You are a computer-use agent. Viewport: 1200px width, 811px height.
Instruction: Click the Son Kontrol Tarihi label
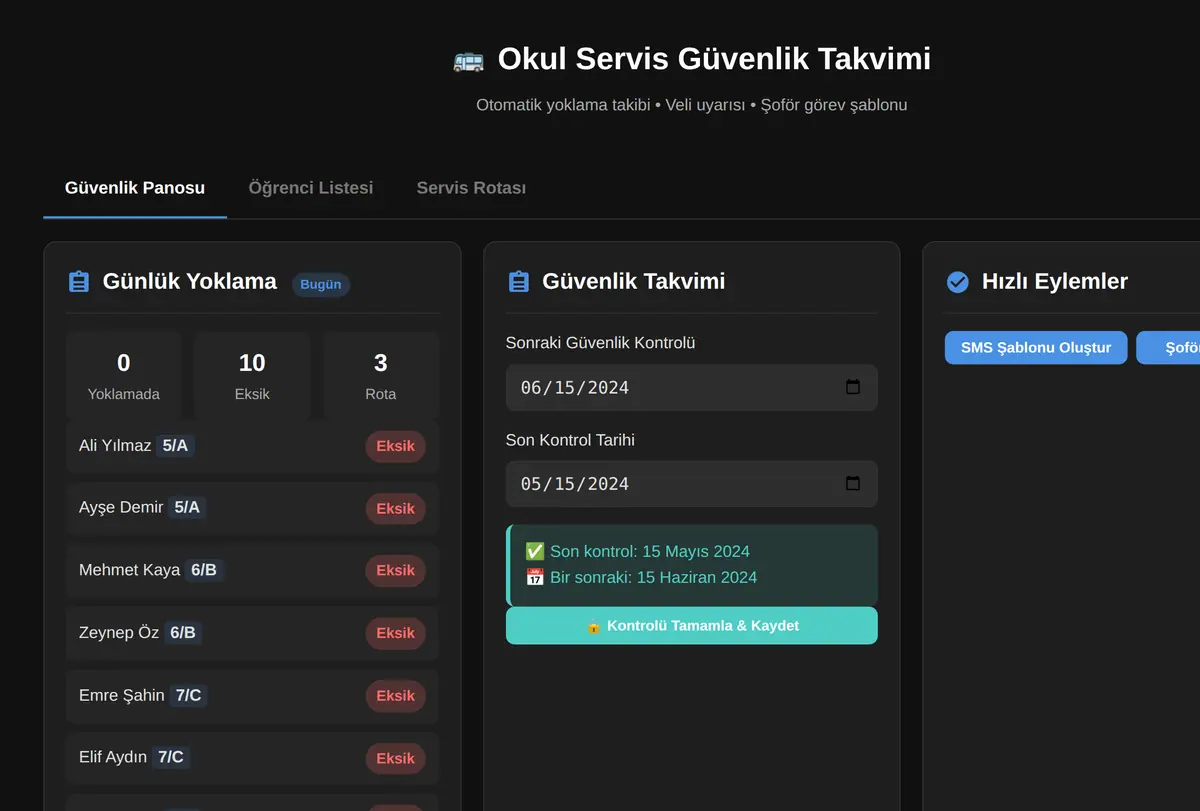click(x=570, y=440)
